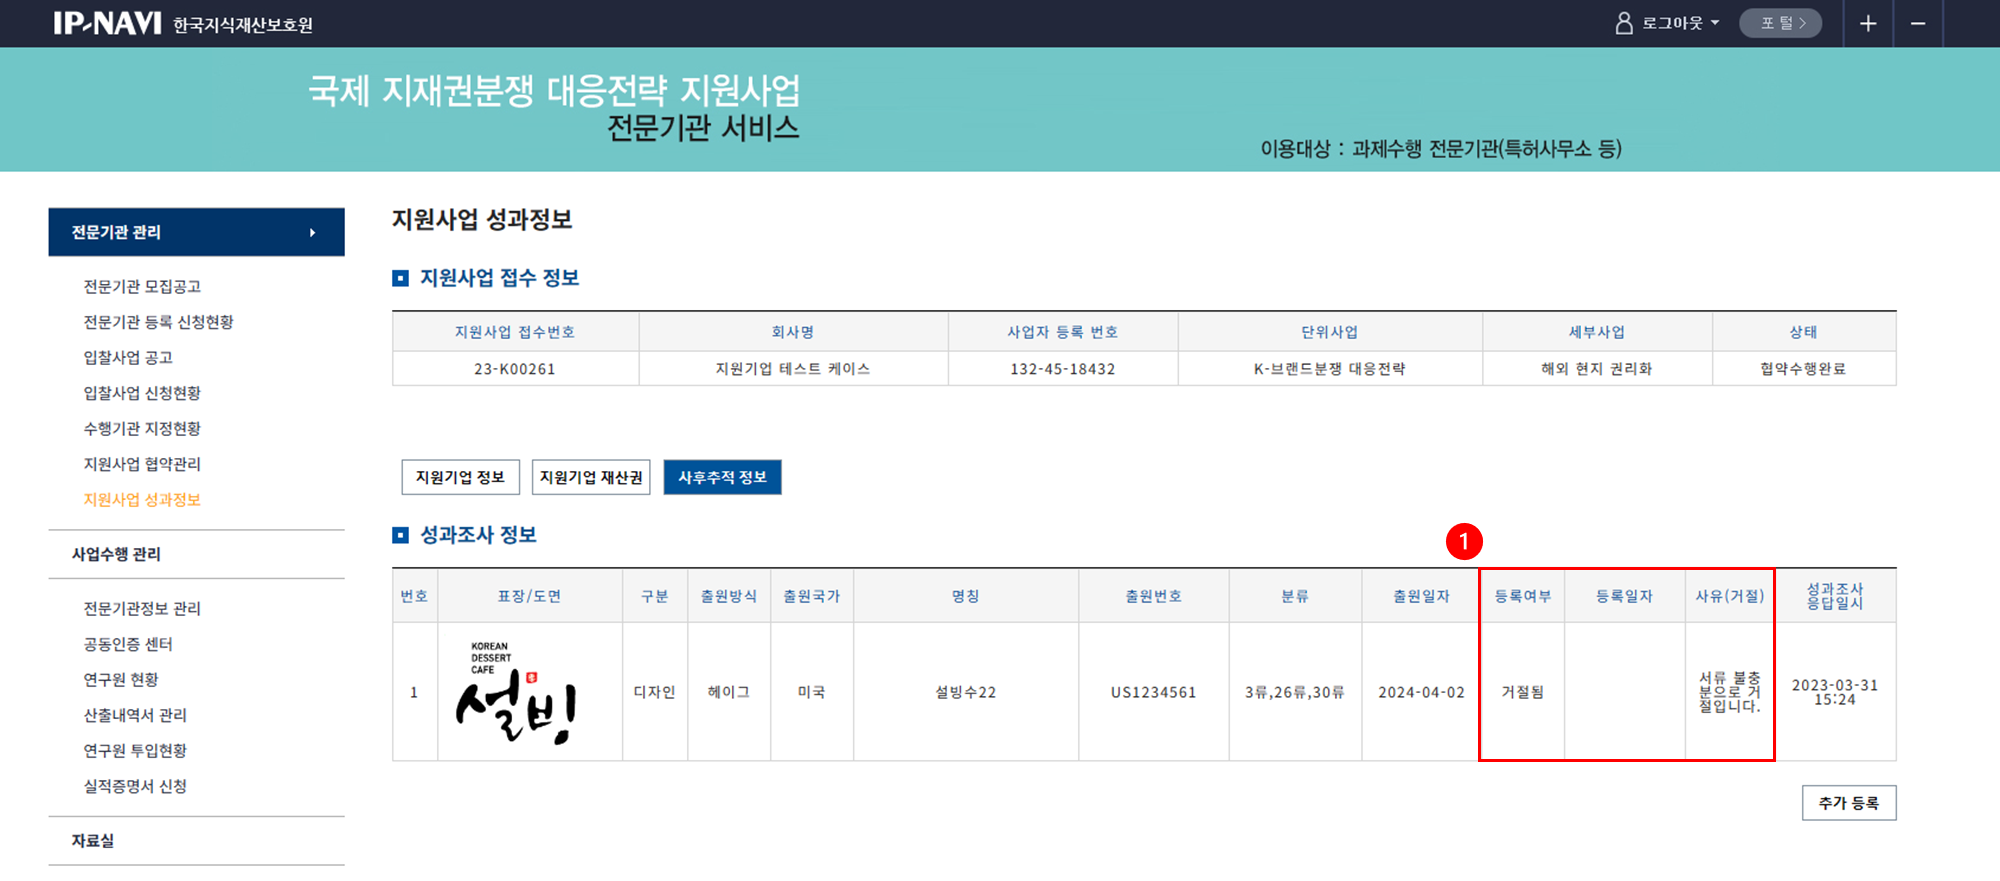
Task: Open 공동인증 센터 from the sidebar
Action: [x=128, y=644]
